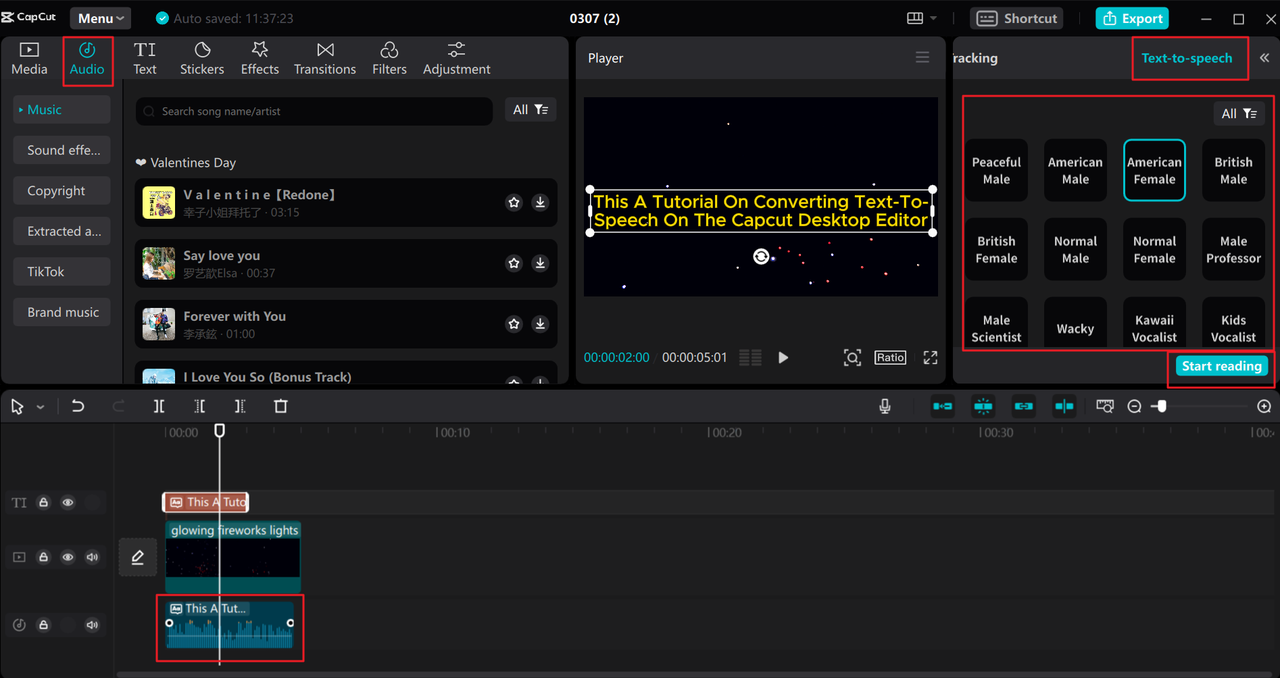Toggle auto snapping

[x=983, y=406]
